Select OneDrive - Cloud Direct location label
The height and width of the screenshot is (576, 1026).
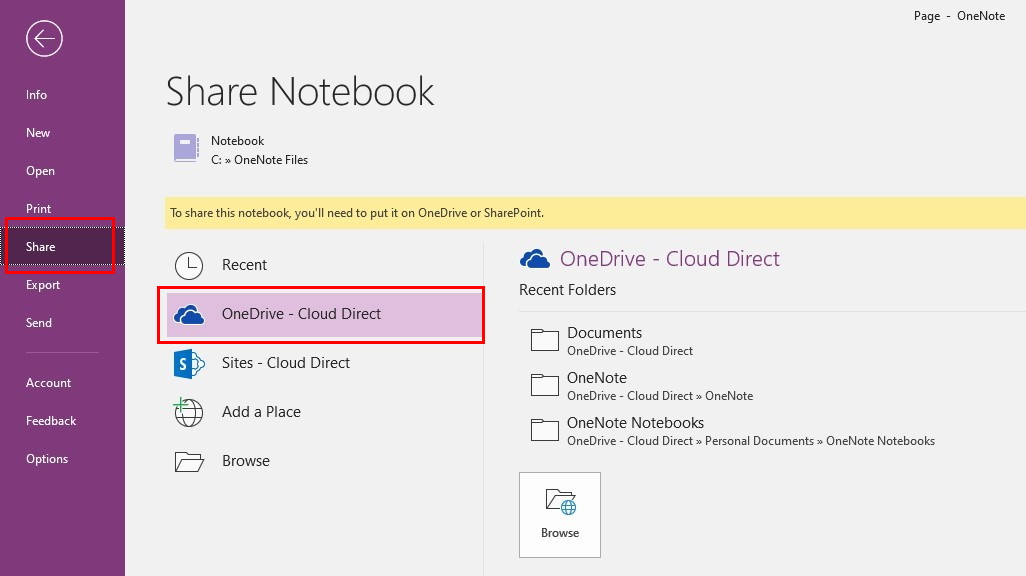tap(301, 314)
